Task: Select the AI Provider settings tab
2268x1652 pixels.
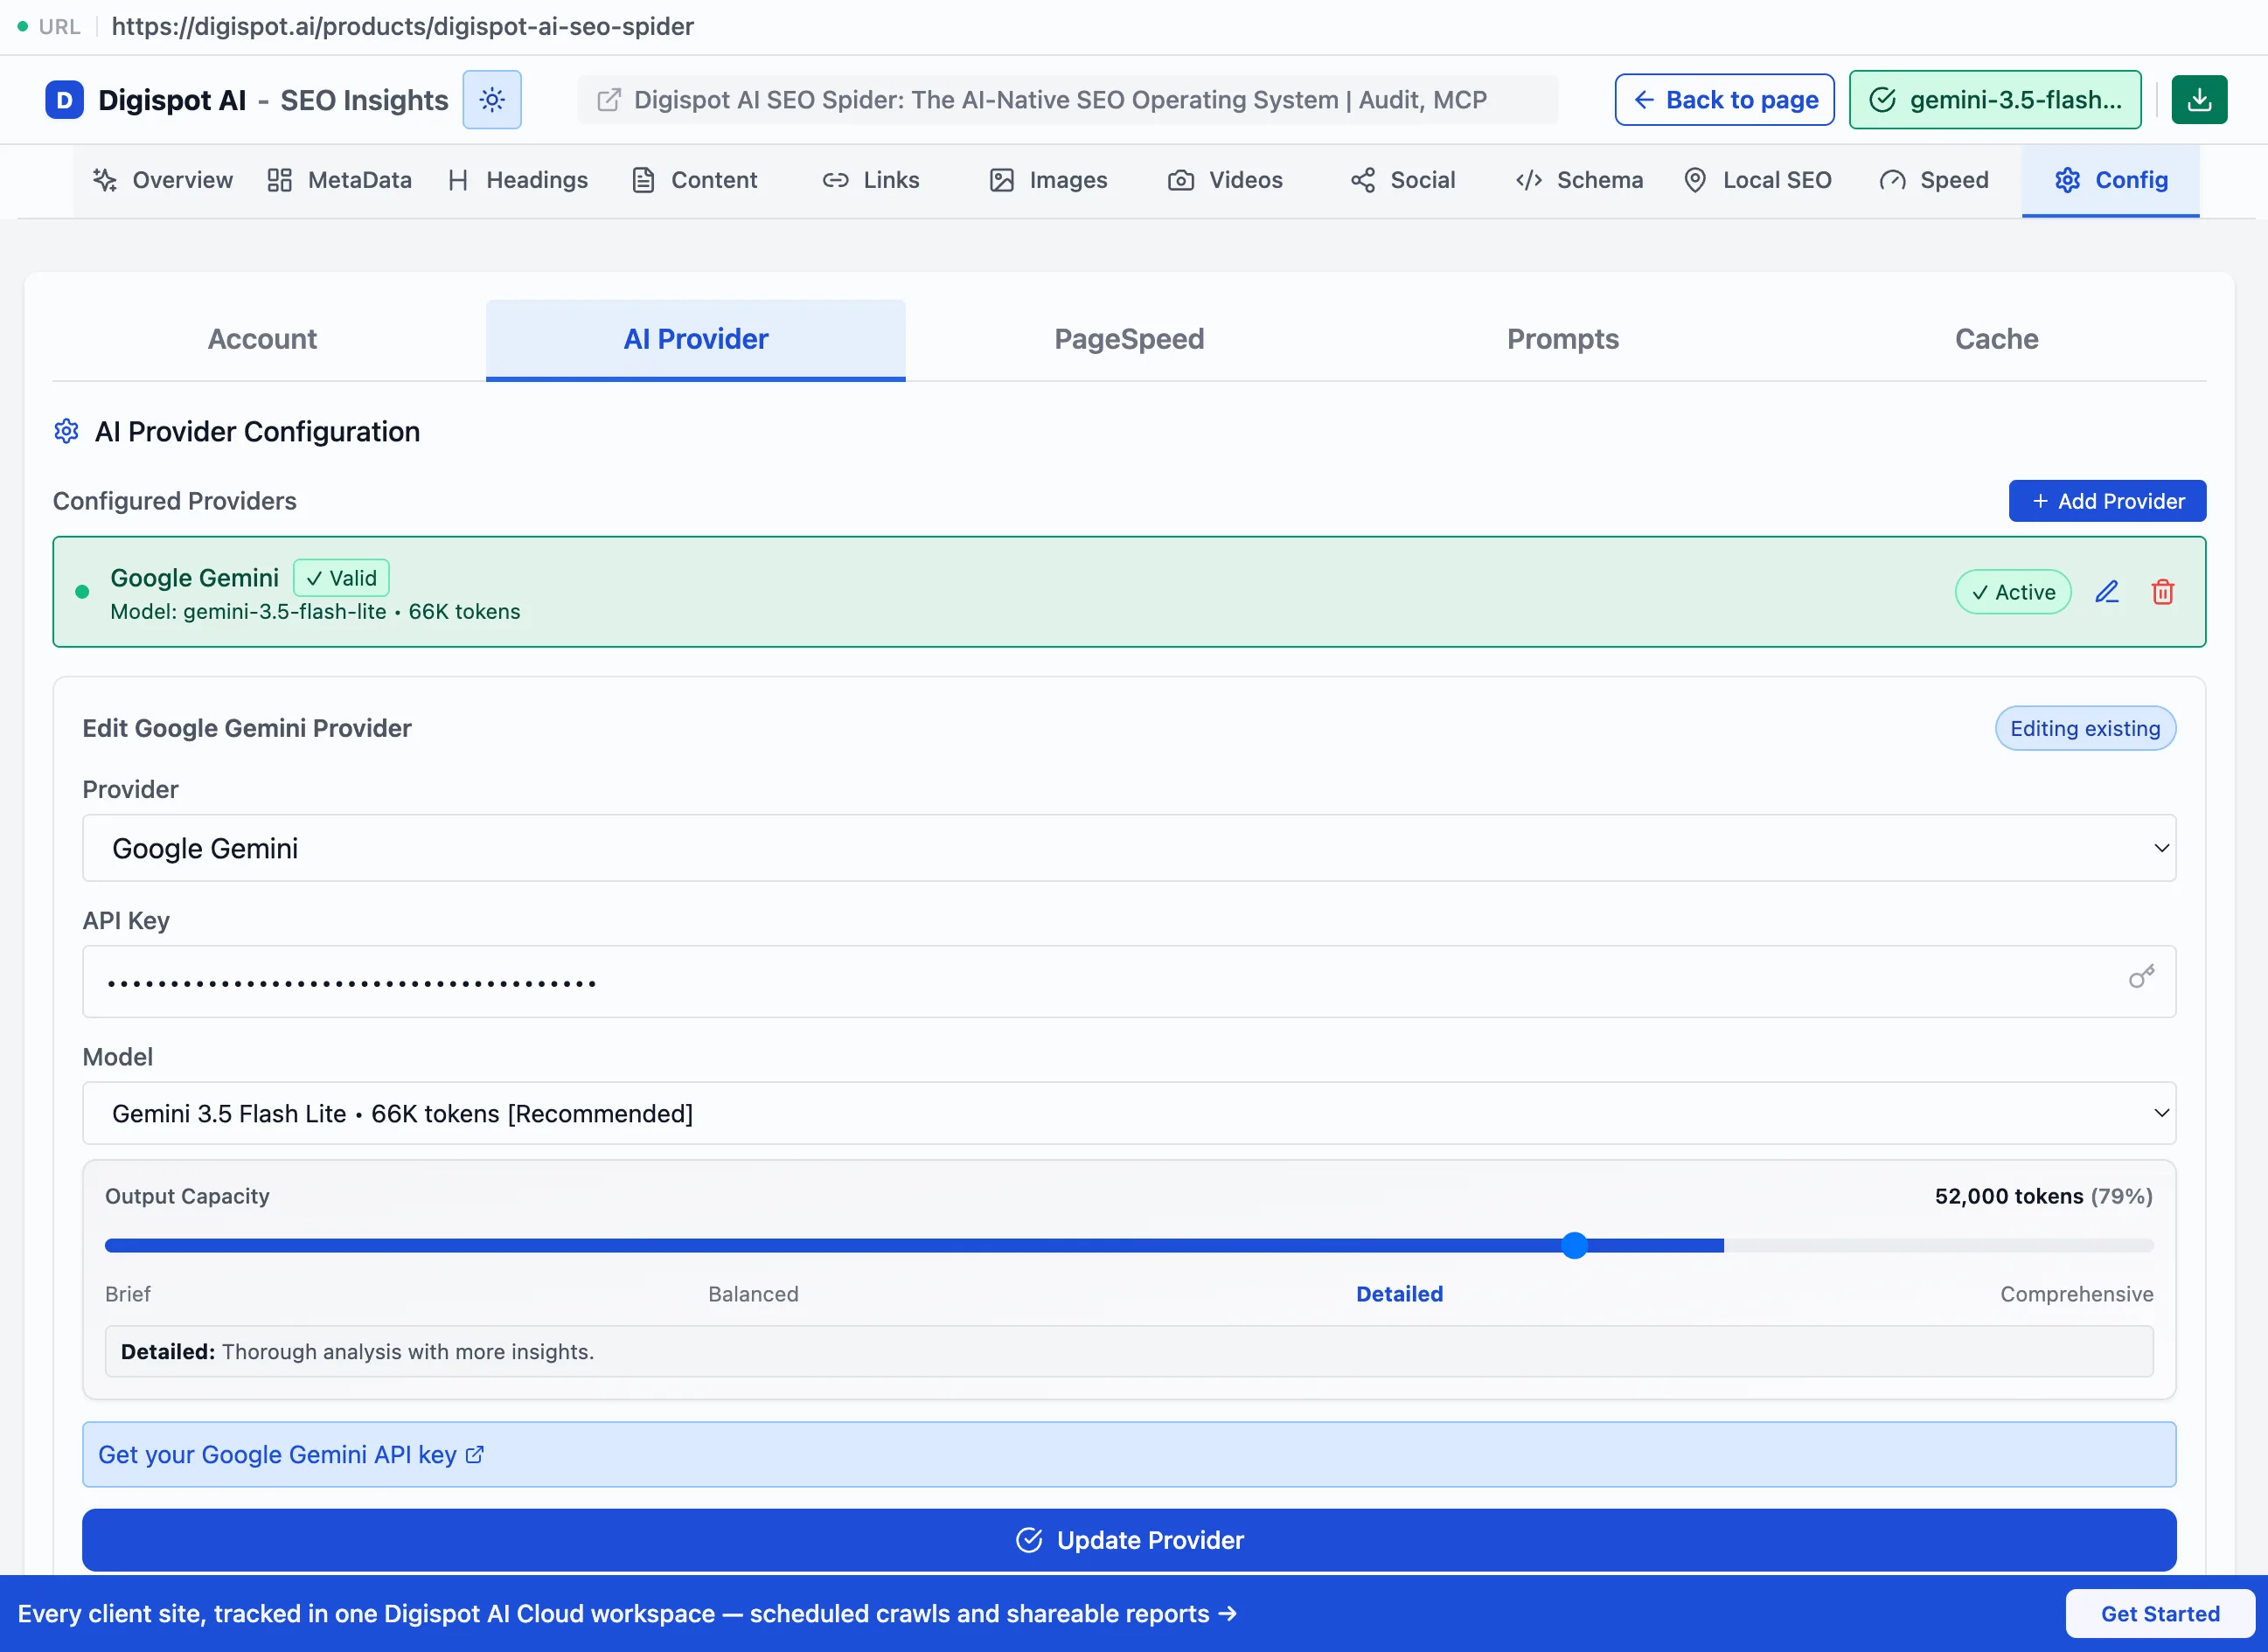Action: click(x=696, y=340)
